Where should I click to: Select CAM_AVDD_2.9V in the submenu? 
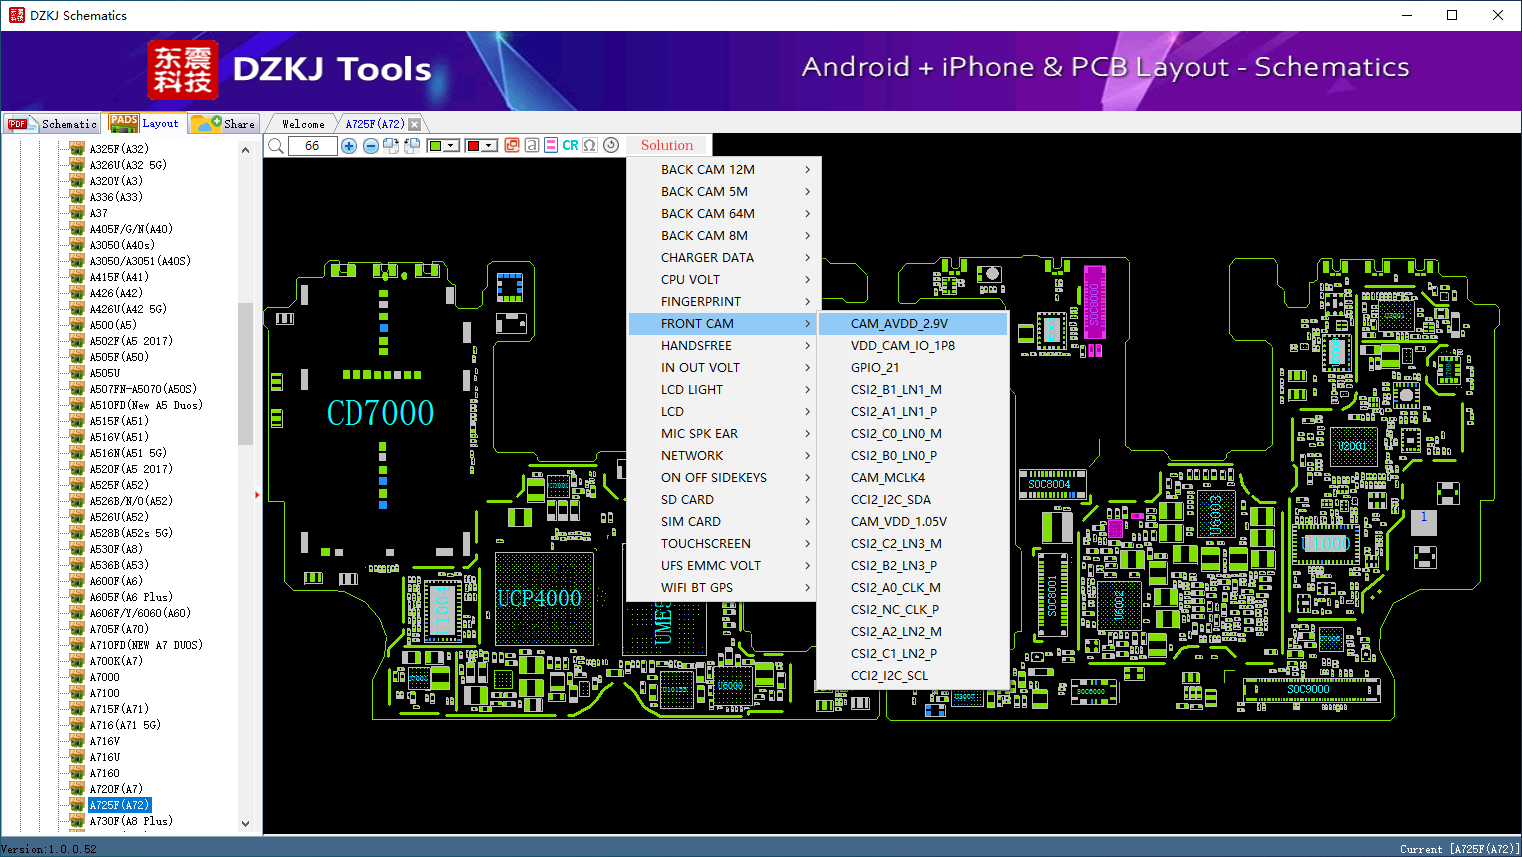[913, 324]
